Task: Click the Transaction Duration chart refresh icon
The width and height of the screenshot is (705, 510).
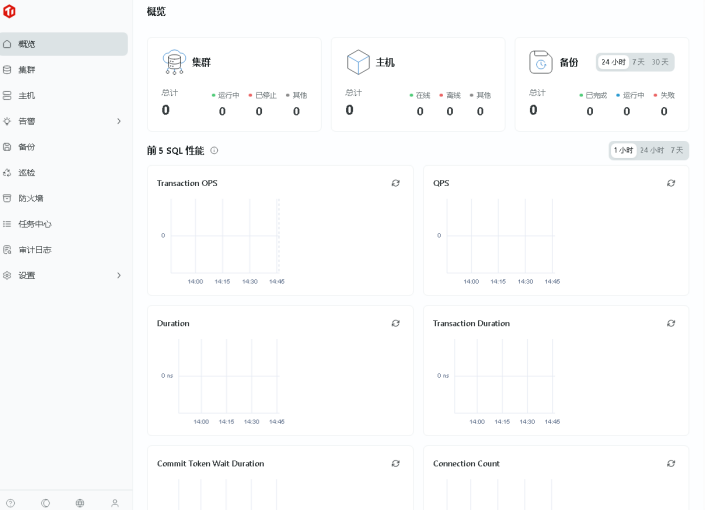Action: [x=671, y=323]
